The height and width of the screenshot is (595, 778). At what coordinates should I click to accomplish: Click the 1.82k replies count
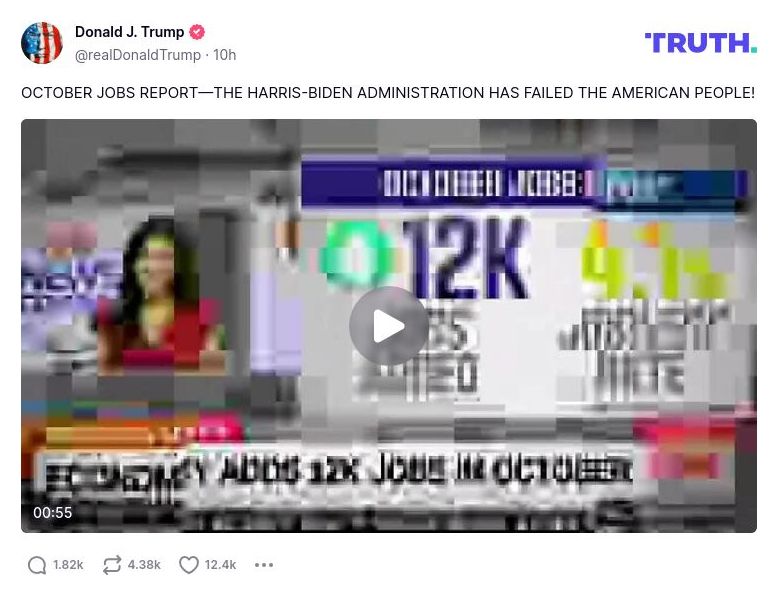tap(68, 565)
